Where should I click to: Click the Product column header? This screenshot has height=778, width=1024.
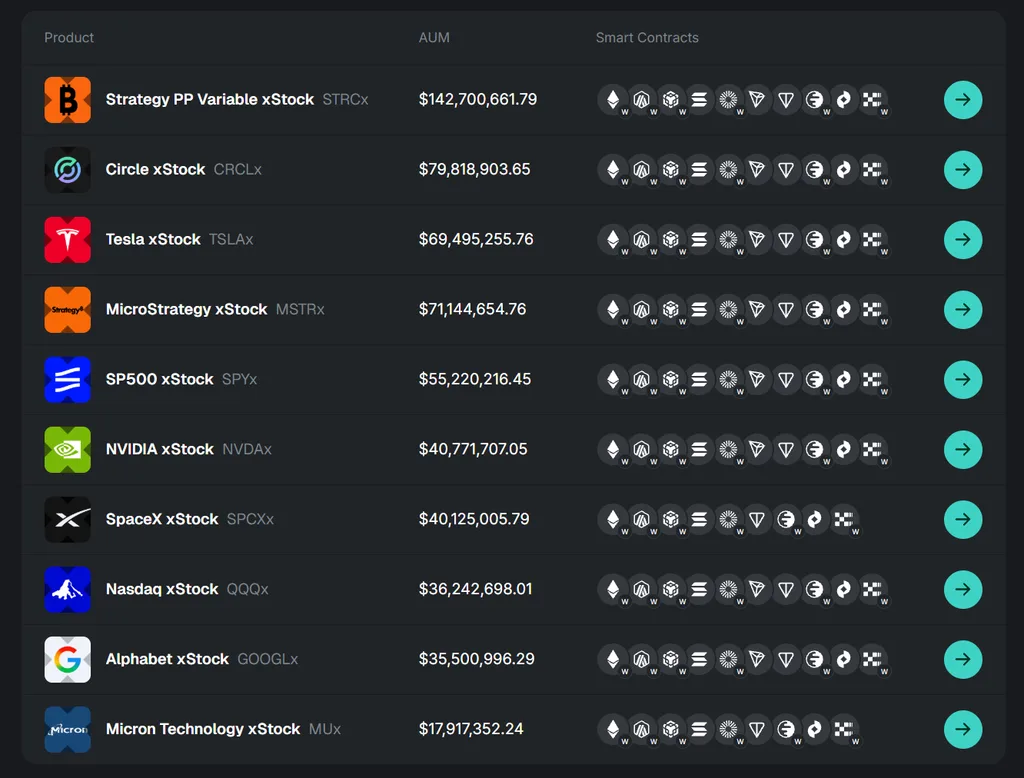[x=69, y=38]
